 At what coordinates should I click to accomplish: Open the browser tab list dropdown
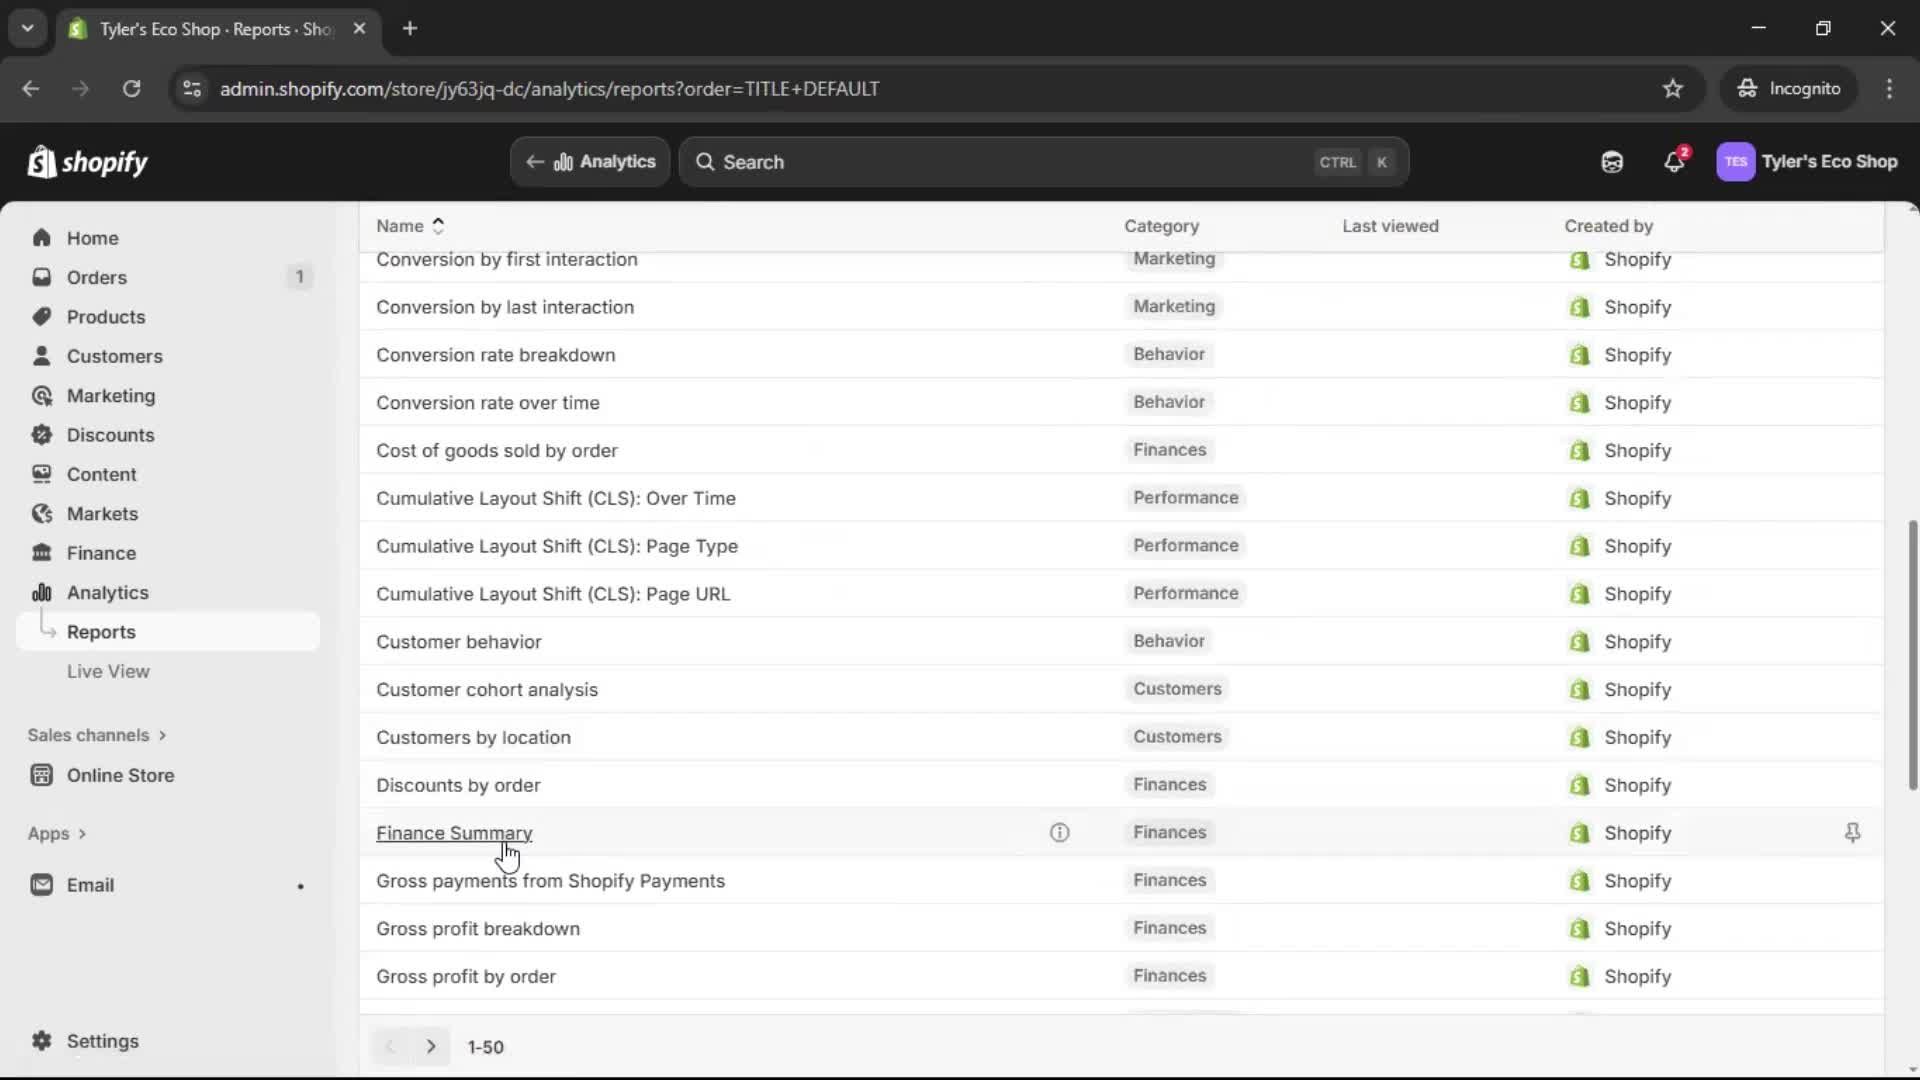27,28
